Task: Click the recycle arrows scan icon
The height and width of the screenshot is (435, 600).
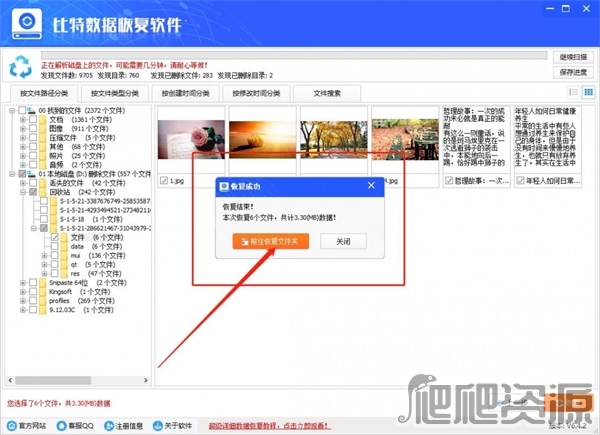Action: [x=21, y=67]
